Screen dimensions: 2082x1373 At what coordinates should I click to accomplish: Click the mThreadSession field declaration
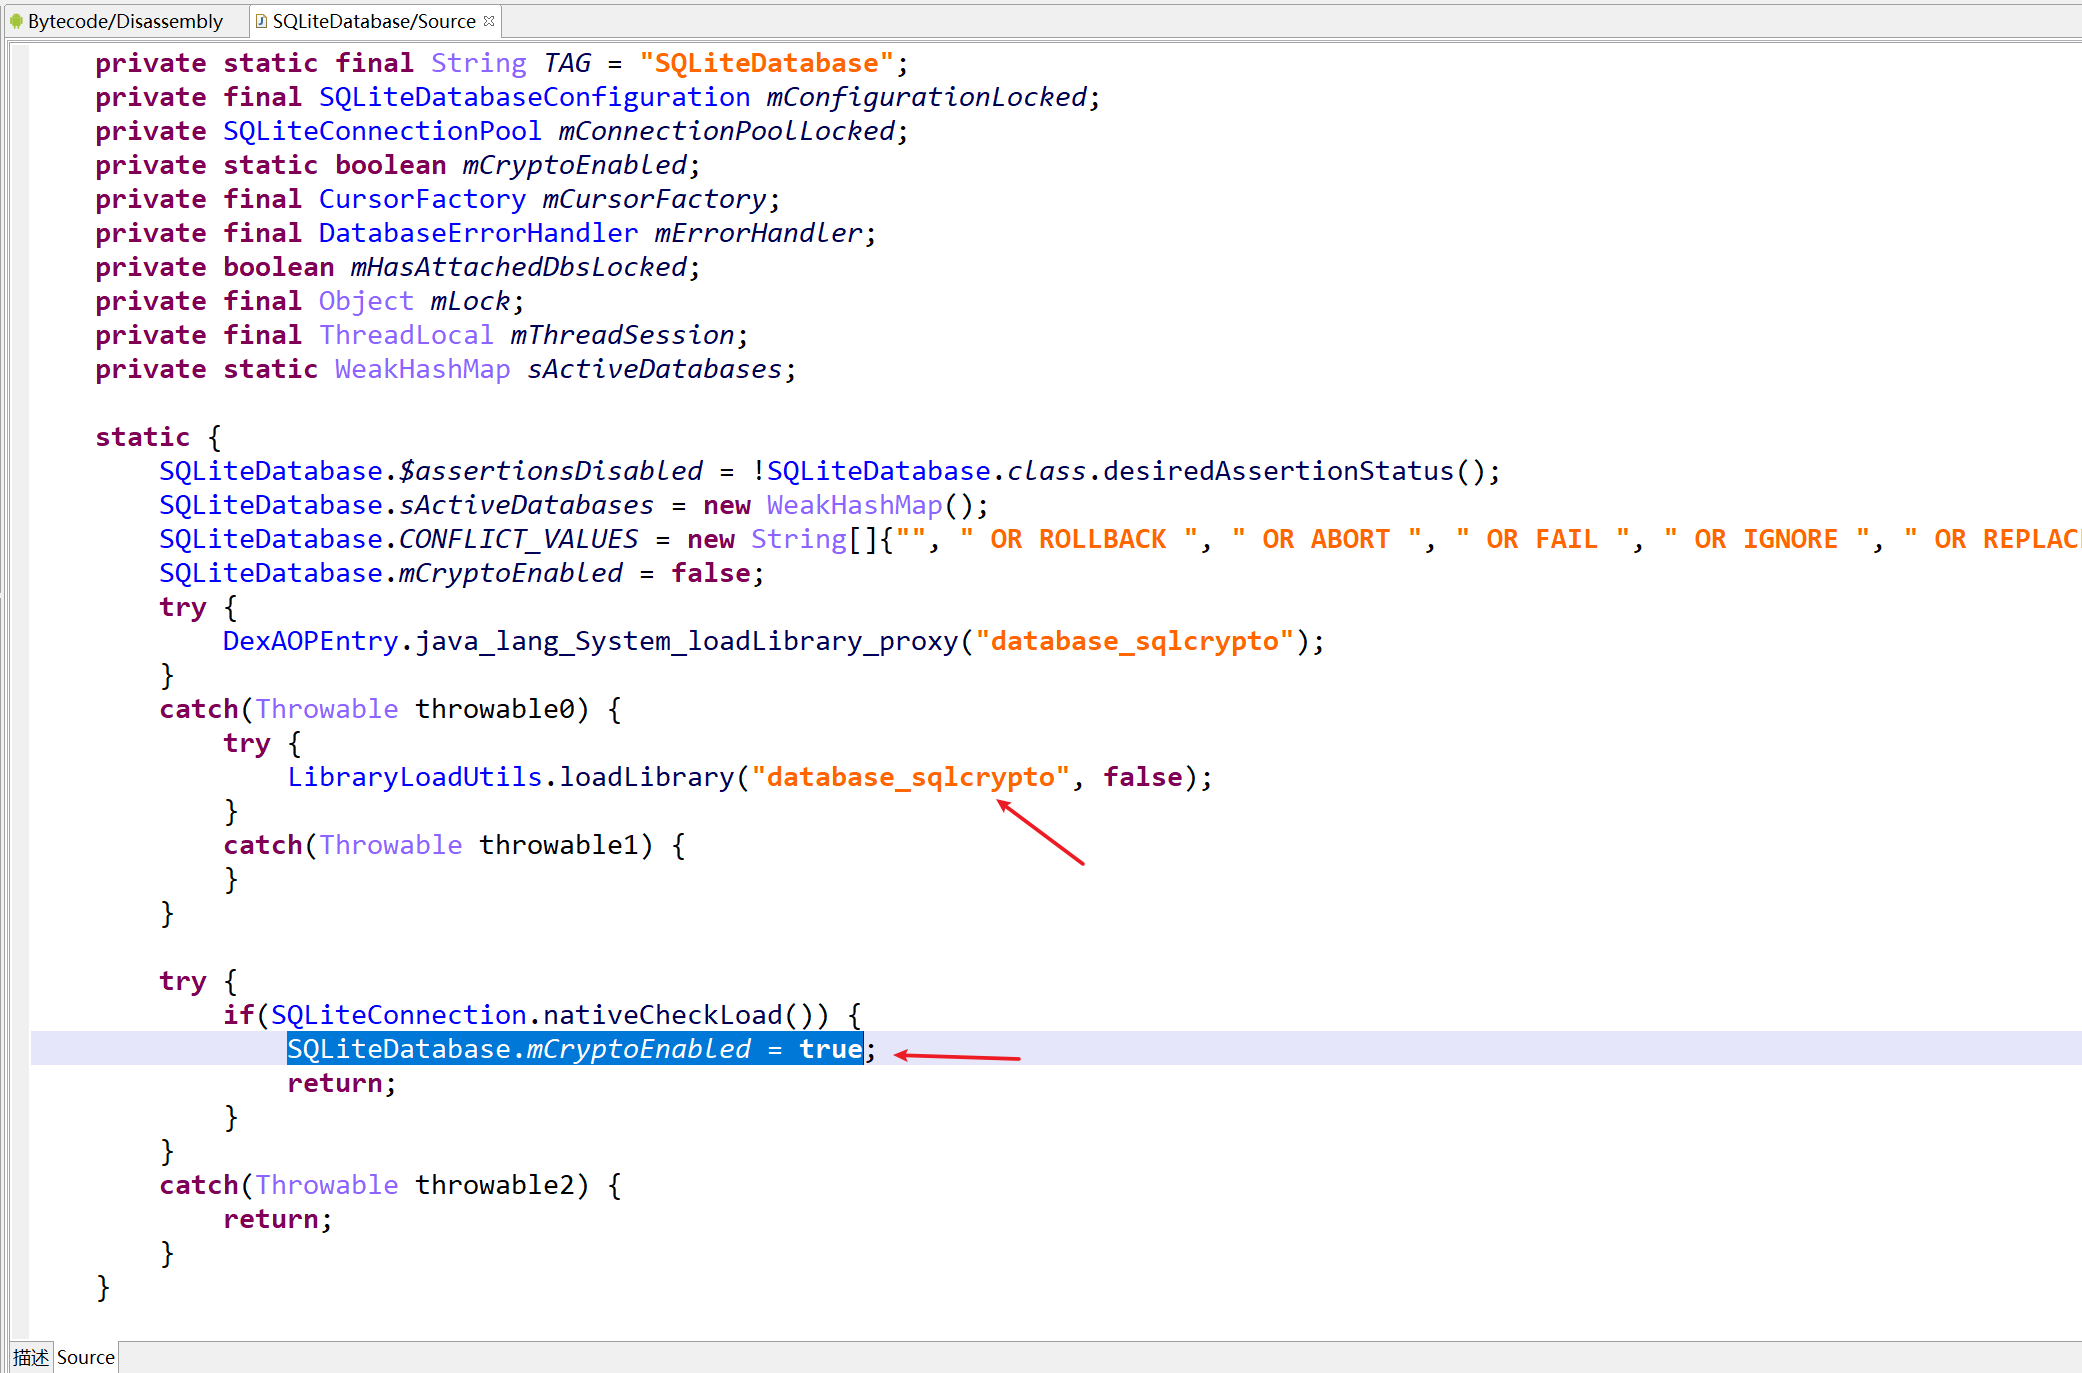[x=622, y=335]
